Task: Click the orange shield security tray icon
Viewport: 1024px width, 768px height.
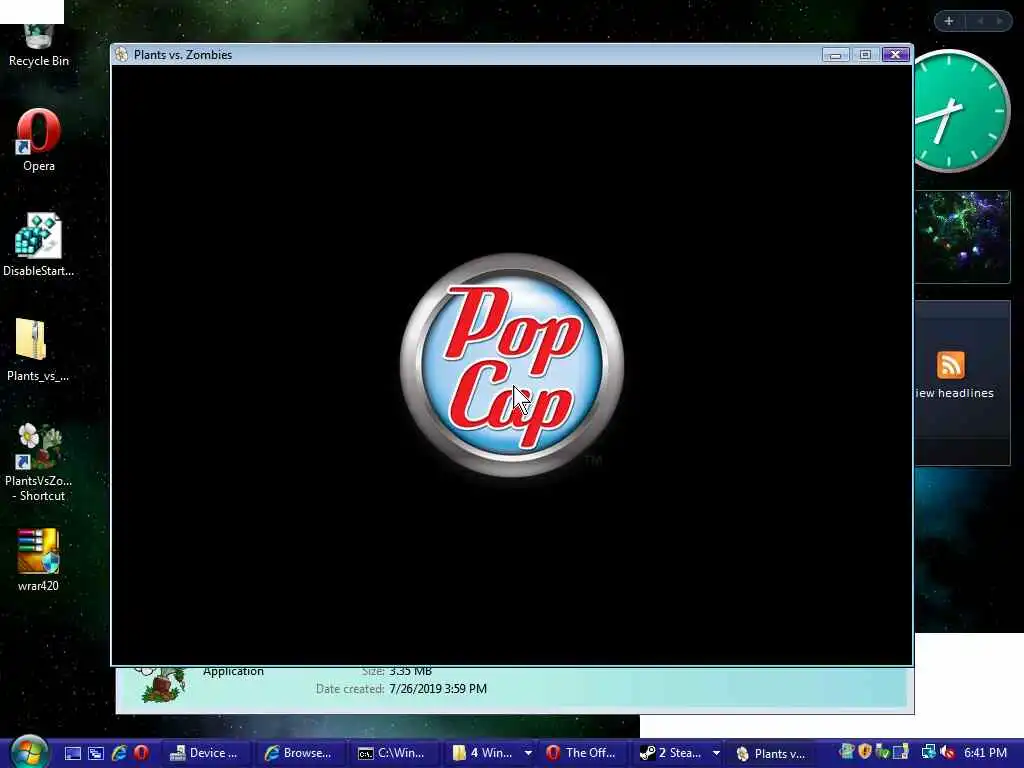Action: pyautogui.click(x=865, y=752)
